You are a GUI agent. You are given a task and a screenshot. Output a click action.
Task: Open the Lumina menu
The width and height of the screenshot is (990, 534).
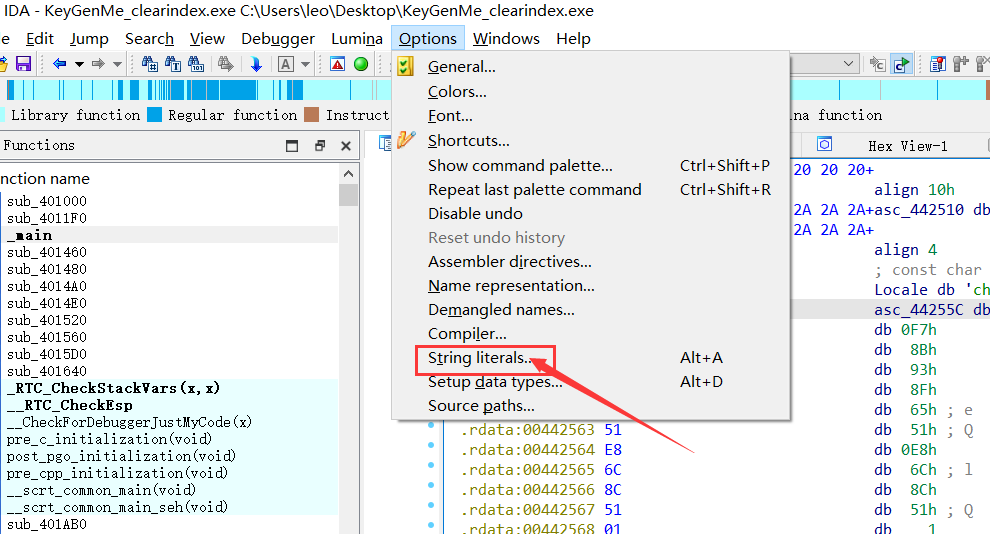357,39
